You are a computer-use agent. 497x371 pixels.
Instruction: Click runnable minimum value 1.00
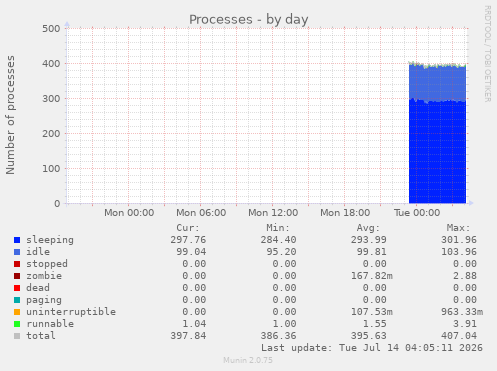pyautogui.click(x=284, y=324)
